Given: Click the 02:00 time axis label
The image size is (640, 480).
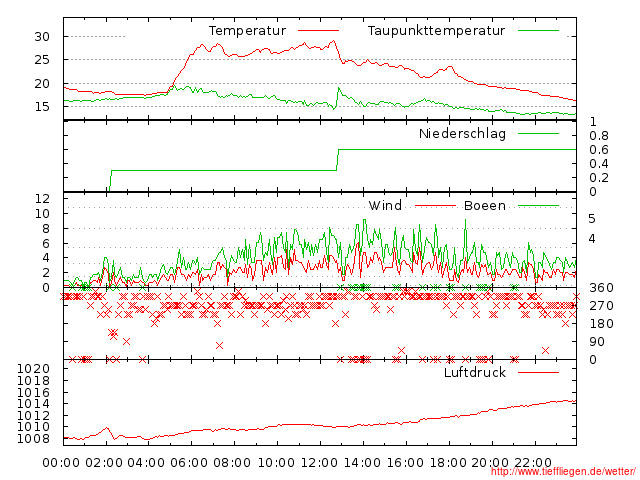Looking at the screenshot, I should pyautogui.click(x=104, y=463).
